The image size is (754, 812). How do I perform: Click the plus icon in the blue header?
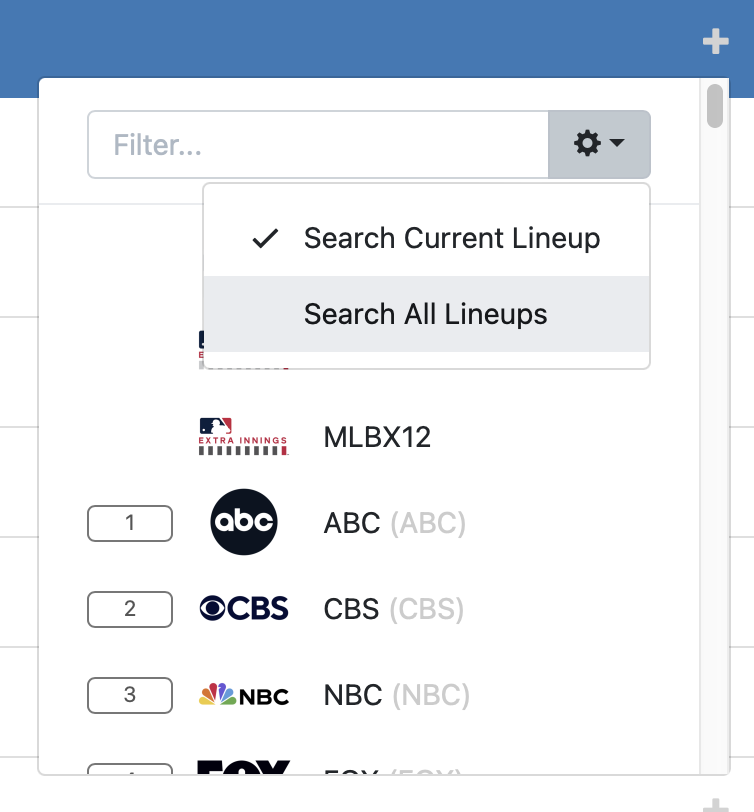[x=715, y=42]
